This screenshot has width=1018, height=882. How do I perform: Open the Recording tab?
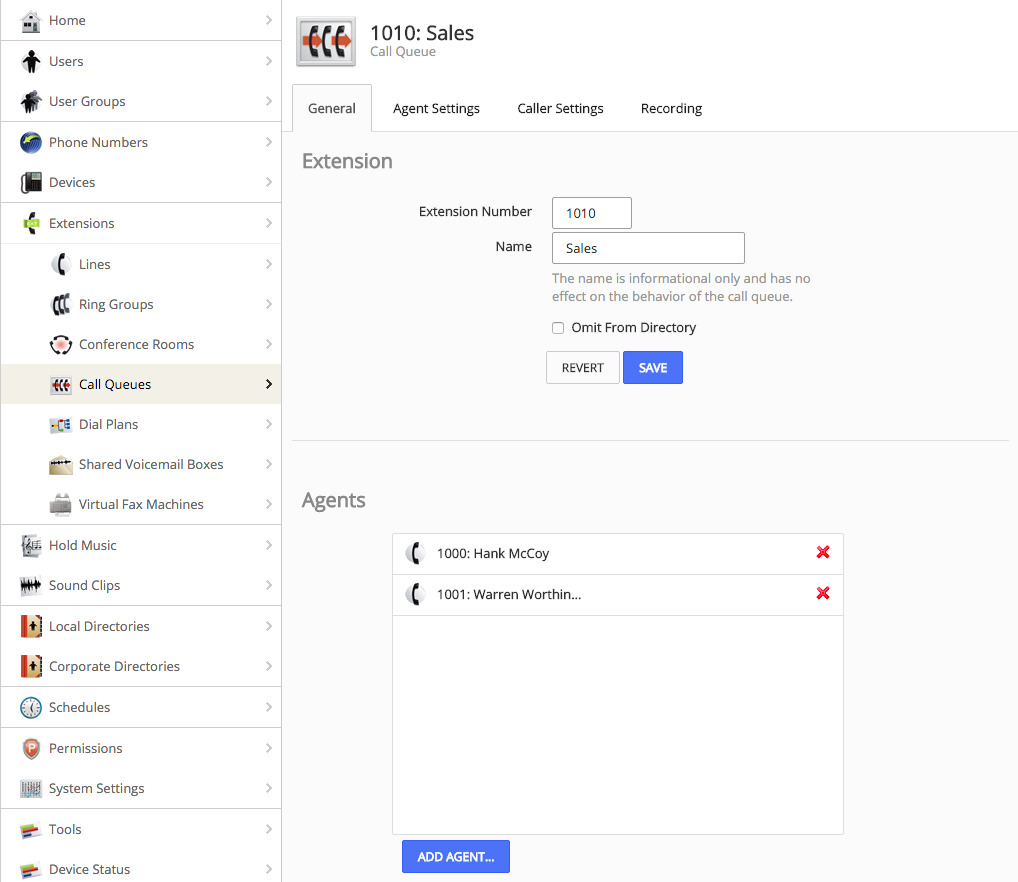click(x=671, y=108)
